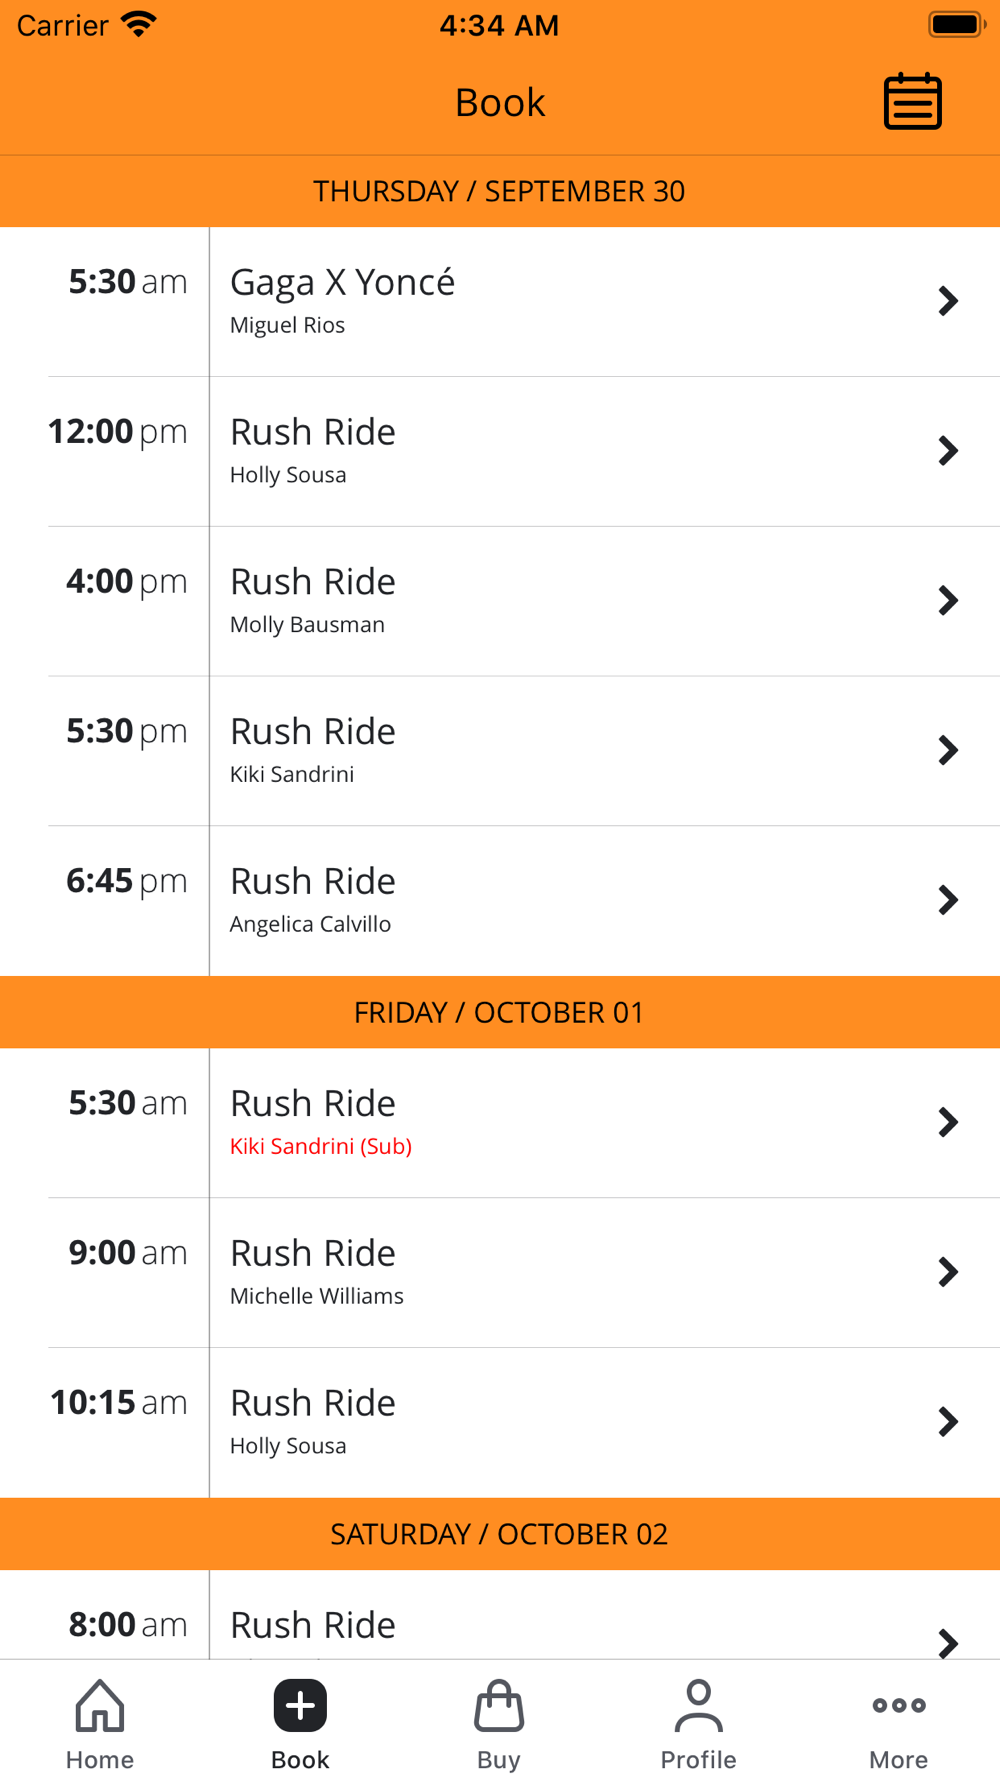Tap the Wi-Fi status icon
The image size is (1000, 1778).
pyautogui.click(x=139, y=24)
